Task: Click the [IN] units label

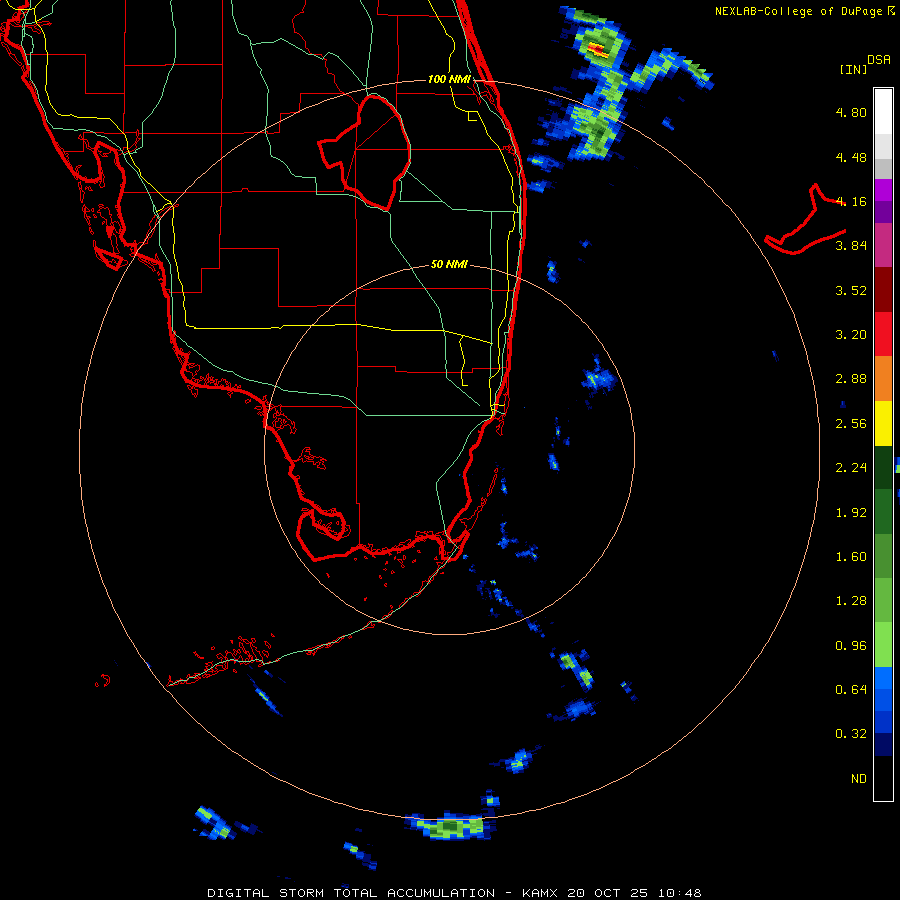Action: coord(853,69)
